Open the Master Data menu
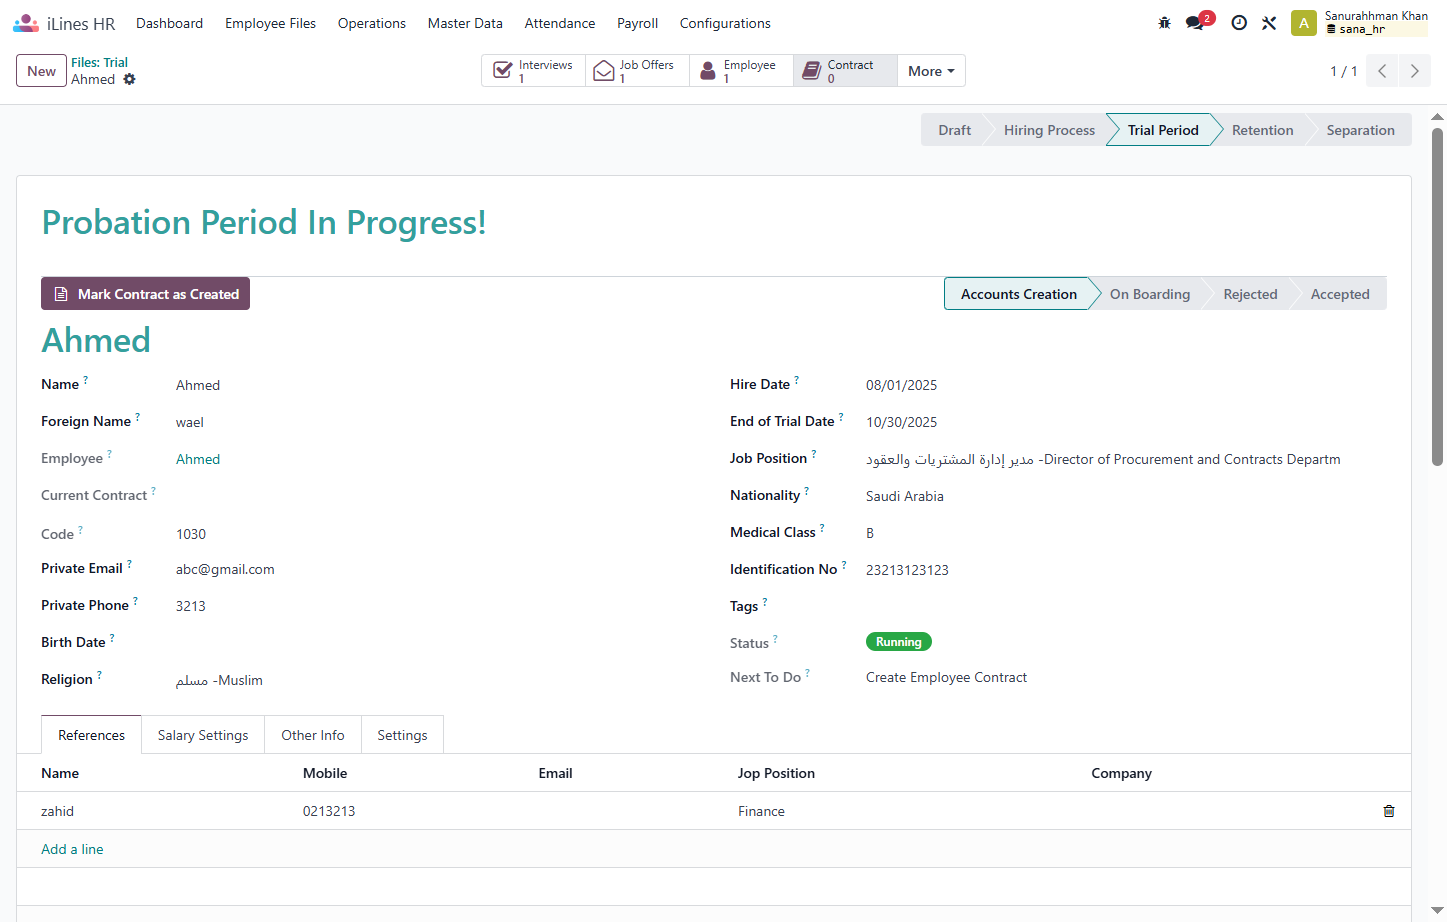The image size is (1447, 922). pos(465,23)
